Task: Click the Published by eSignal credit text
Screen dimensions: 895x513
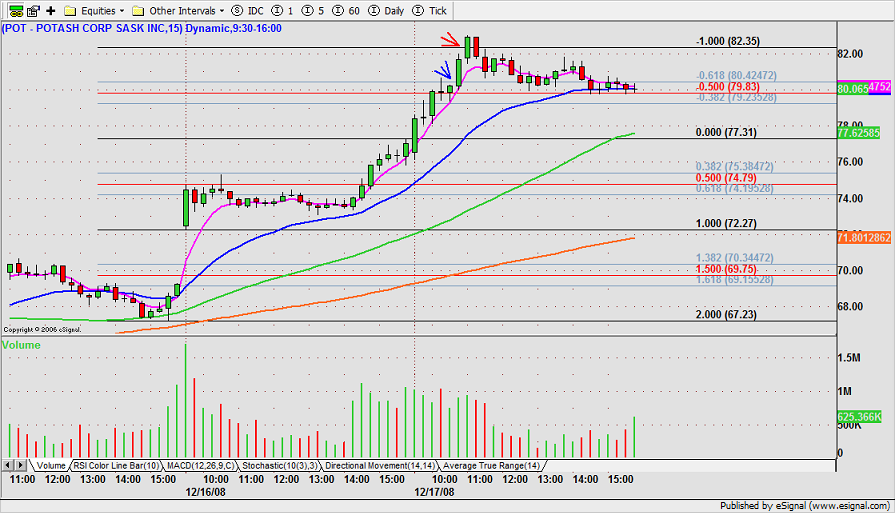Action: click(804, 506)
